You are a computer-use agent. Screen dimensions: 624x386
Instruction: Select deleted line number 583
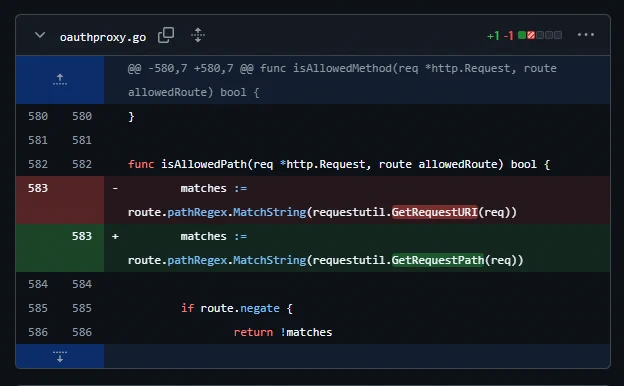(x=38, y=188)
